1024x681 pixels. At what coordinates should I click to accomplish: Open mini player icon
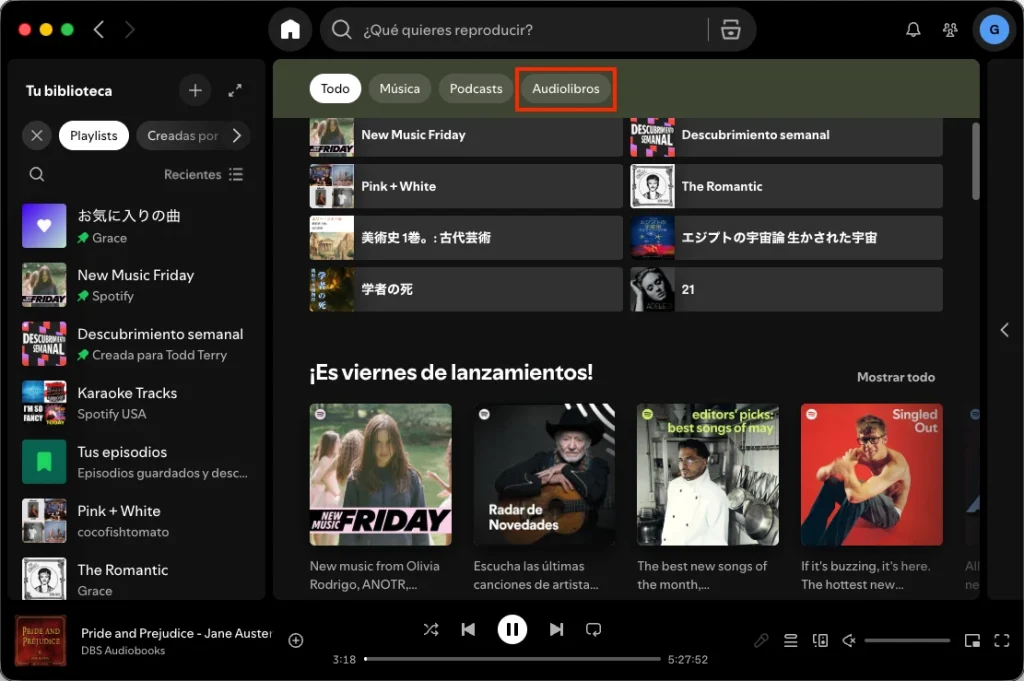[x=972, y=641]
